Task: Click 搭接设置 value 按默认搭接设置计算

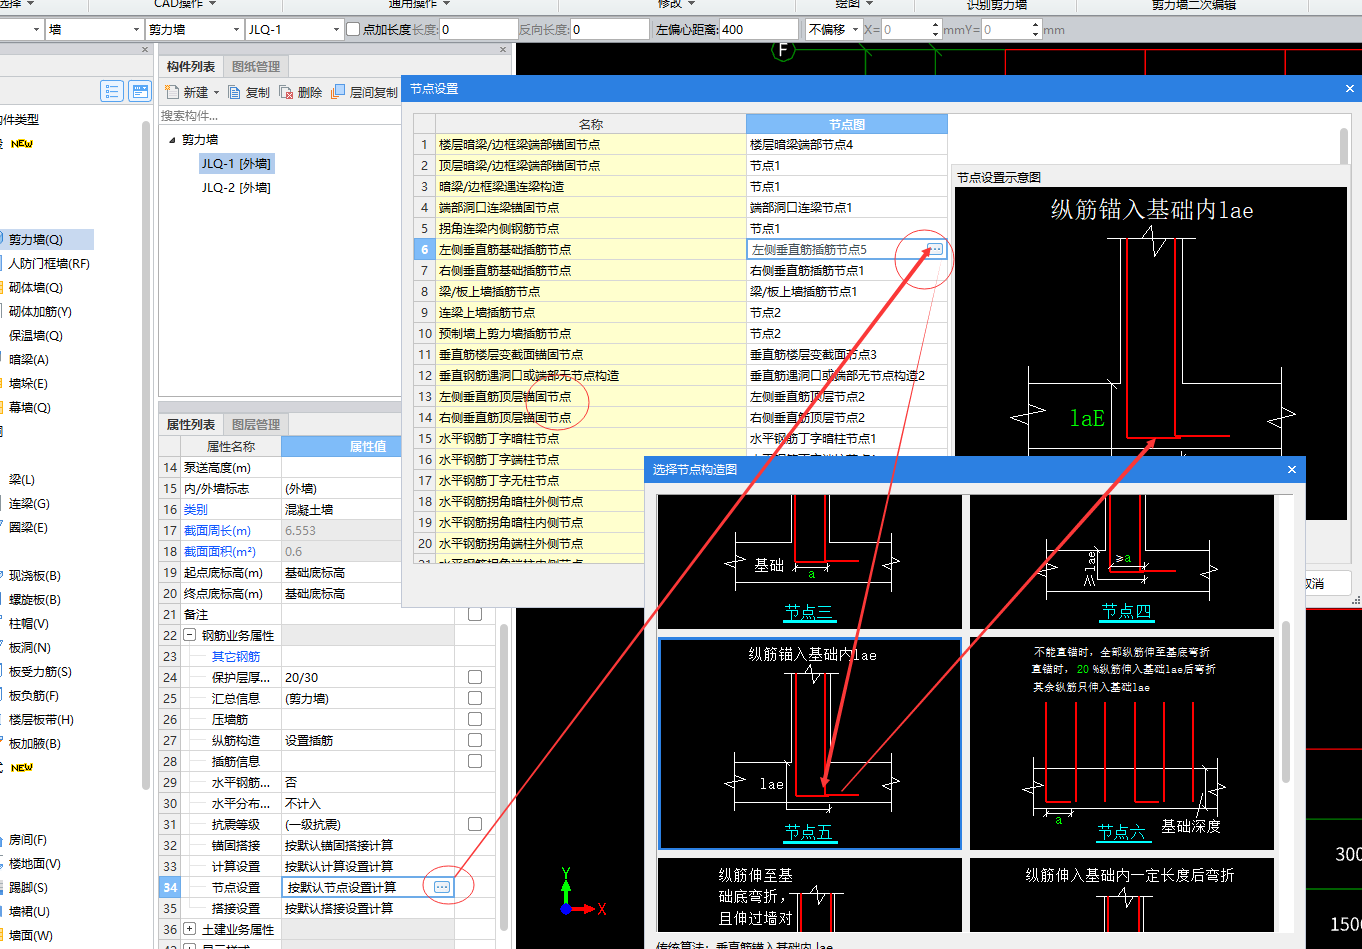Action: [x=339, y=908]
